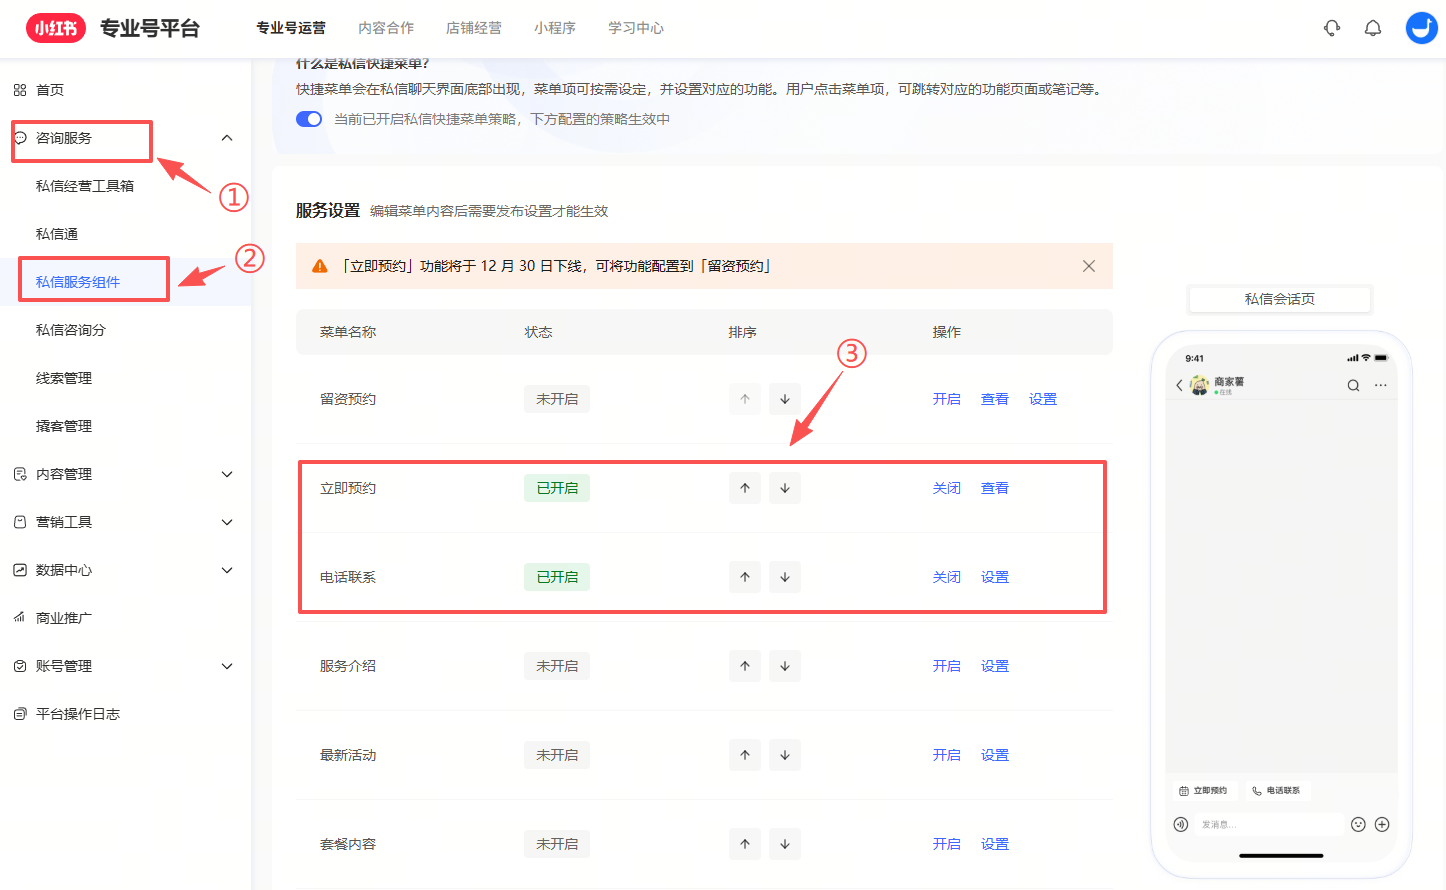Click the plus icon in the chat input bar

pos(1382,823)
